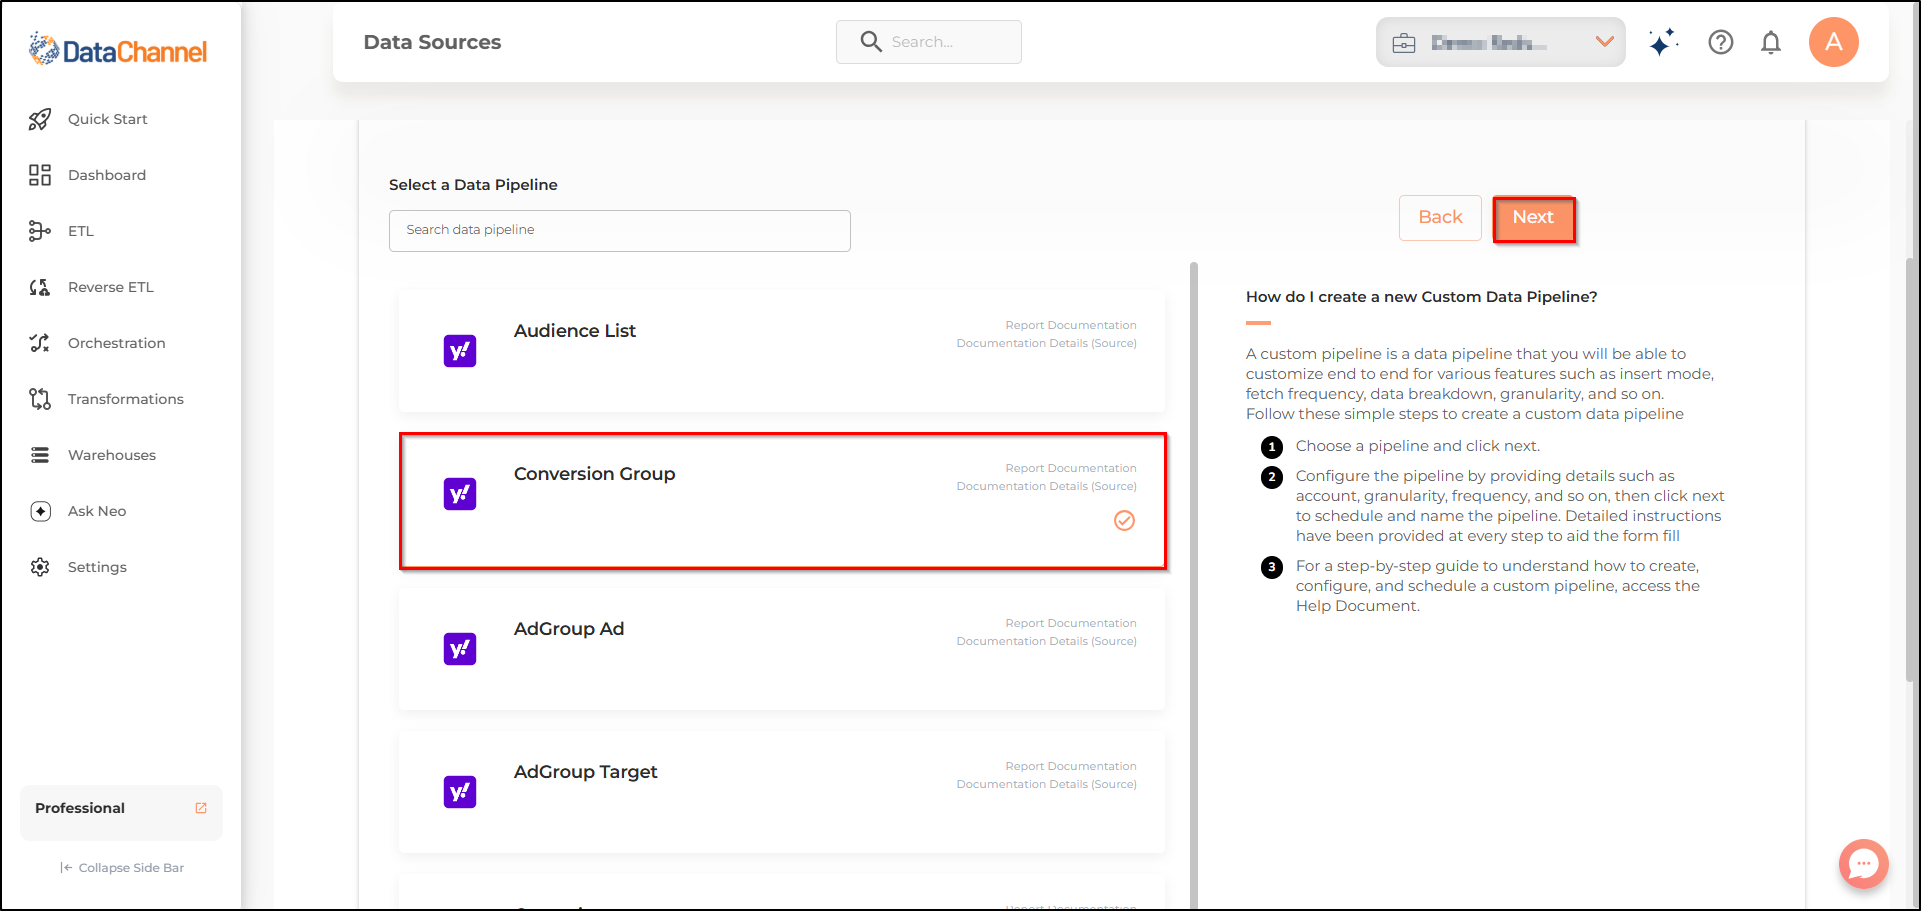Viewport: 1921px width, 911px height.
Task: Click the Data Sources page title
Action: click(433, 42)
